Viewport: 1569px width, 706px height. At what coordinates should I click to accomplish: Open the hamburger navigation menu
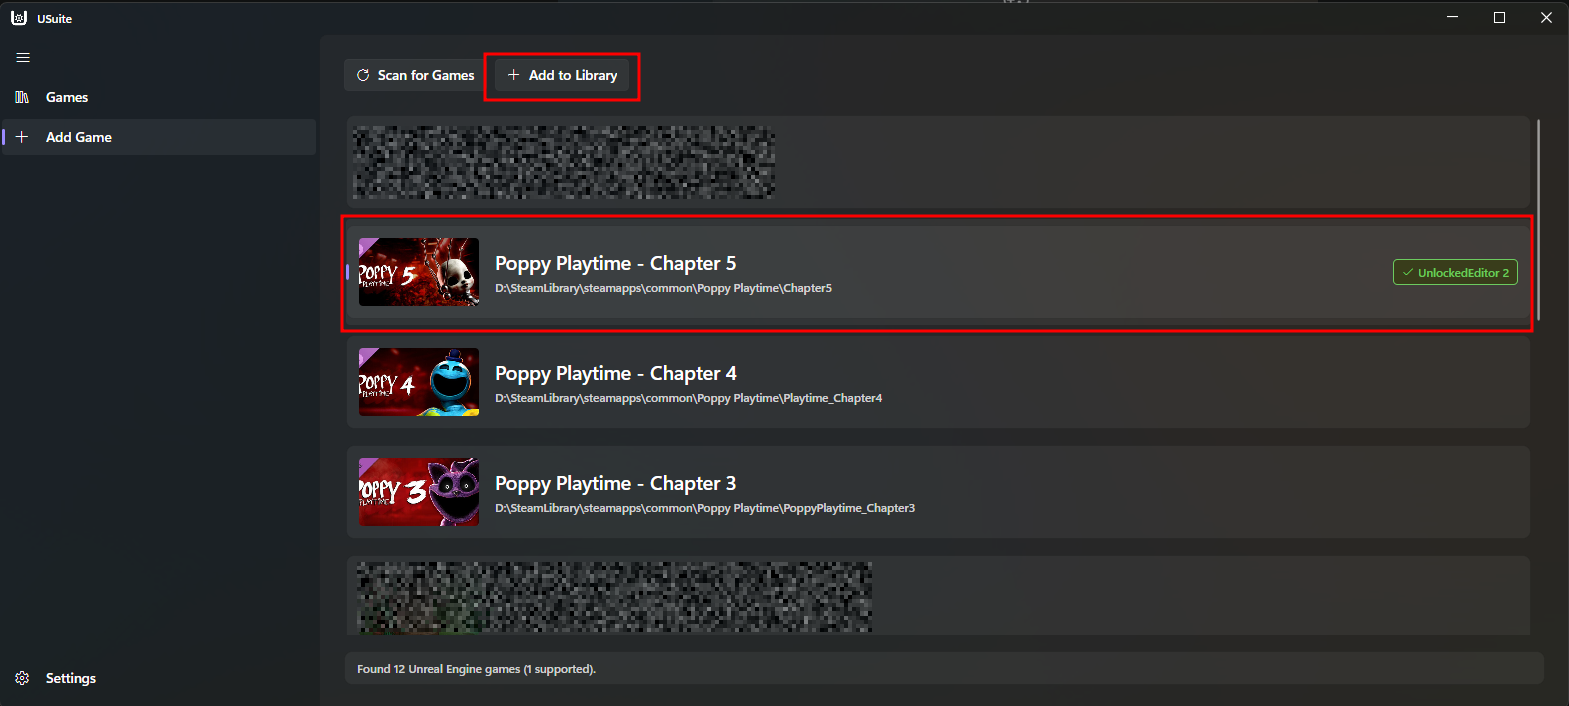point(23,58)
